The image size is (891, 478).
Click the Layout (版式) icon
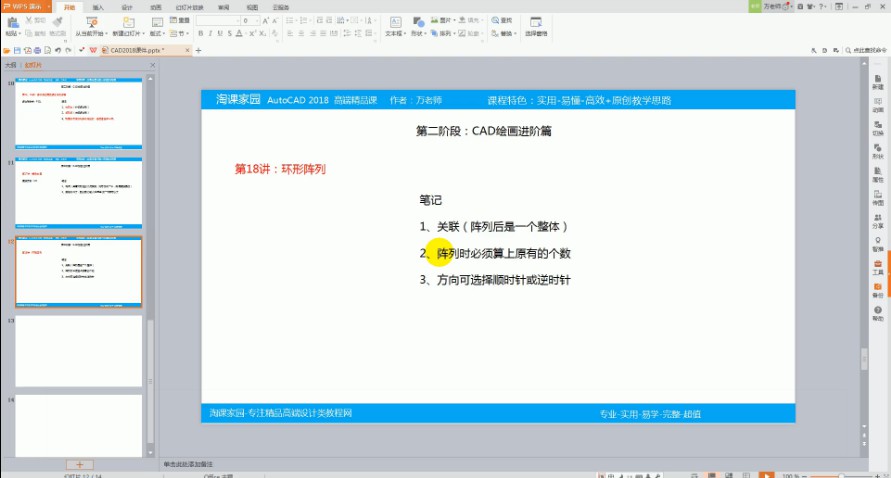pos(157,23)
